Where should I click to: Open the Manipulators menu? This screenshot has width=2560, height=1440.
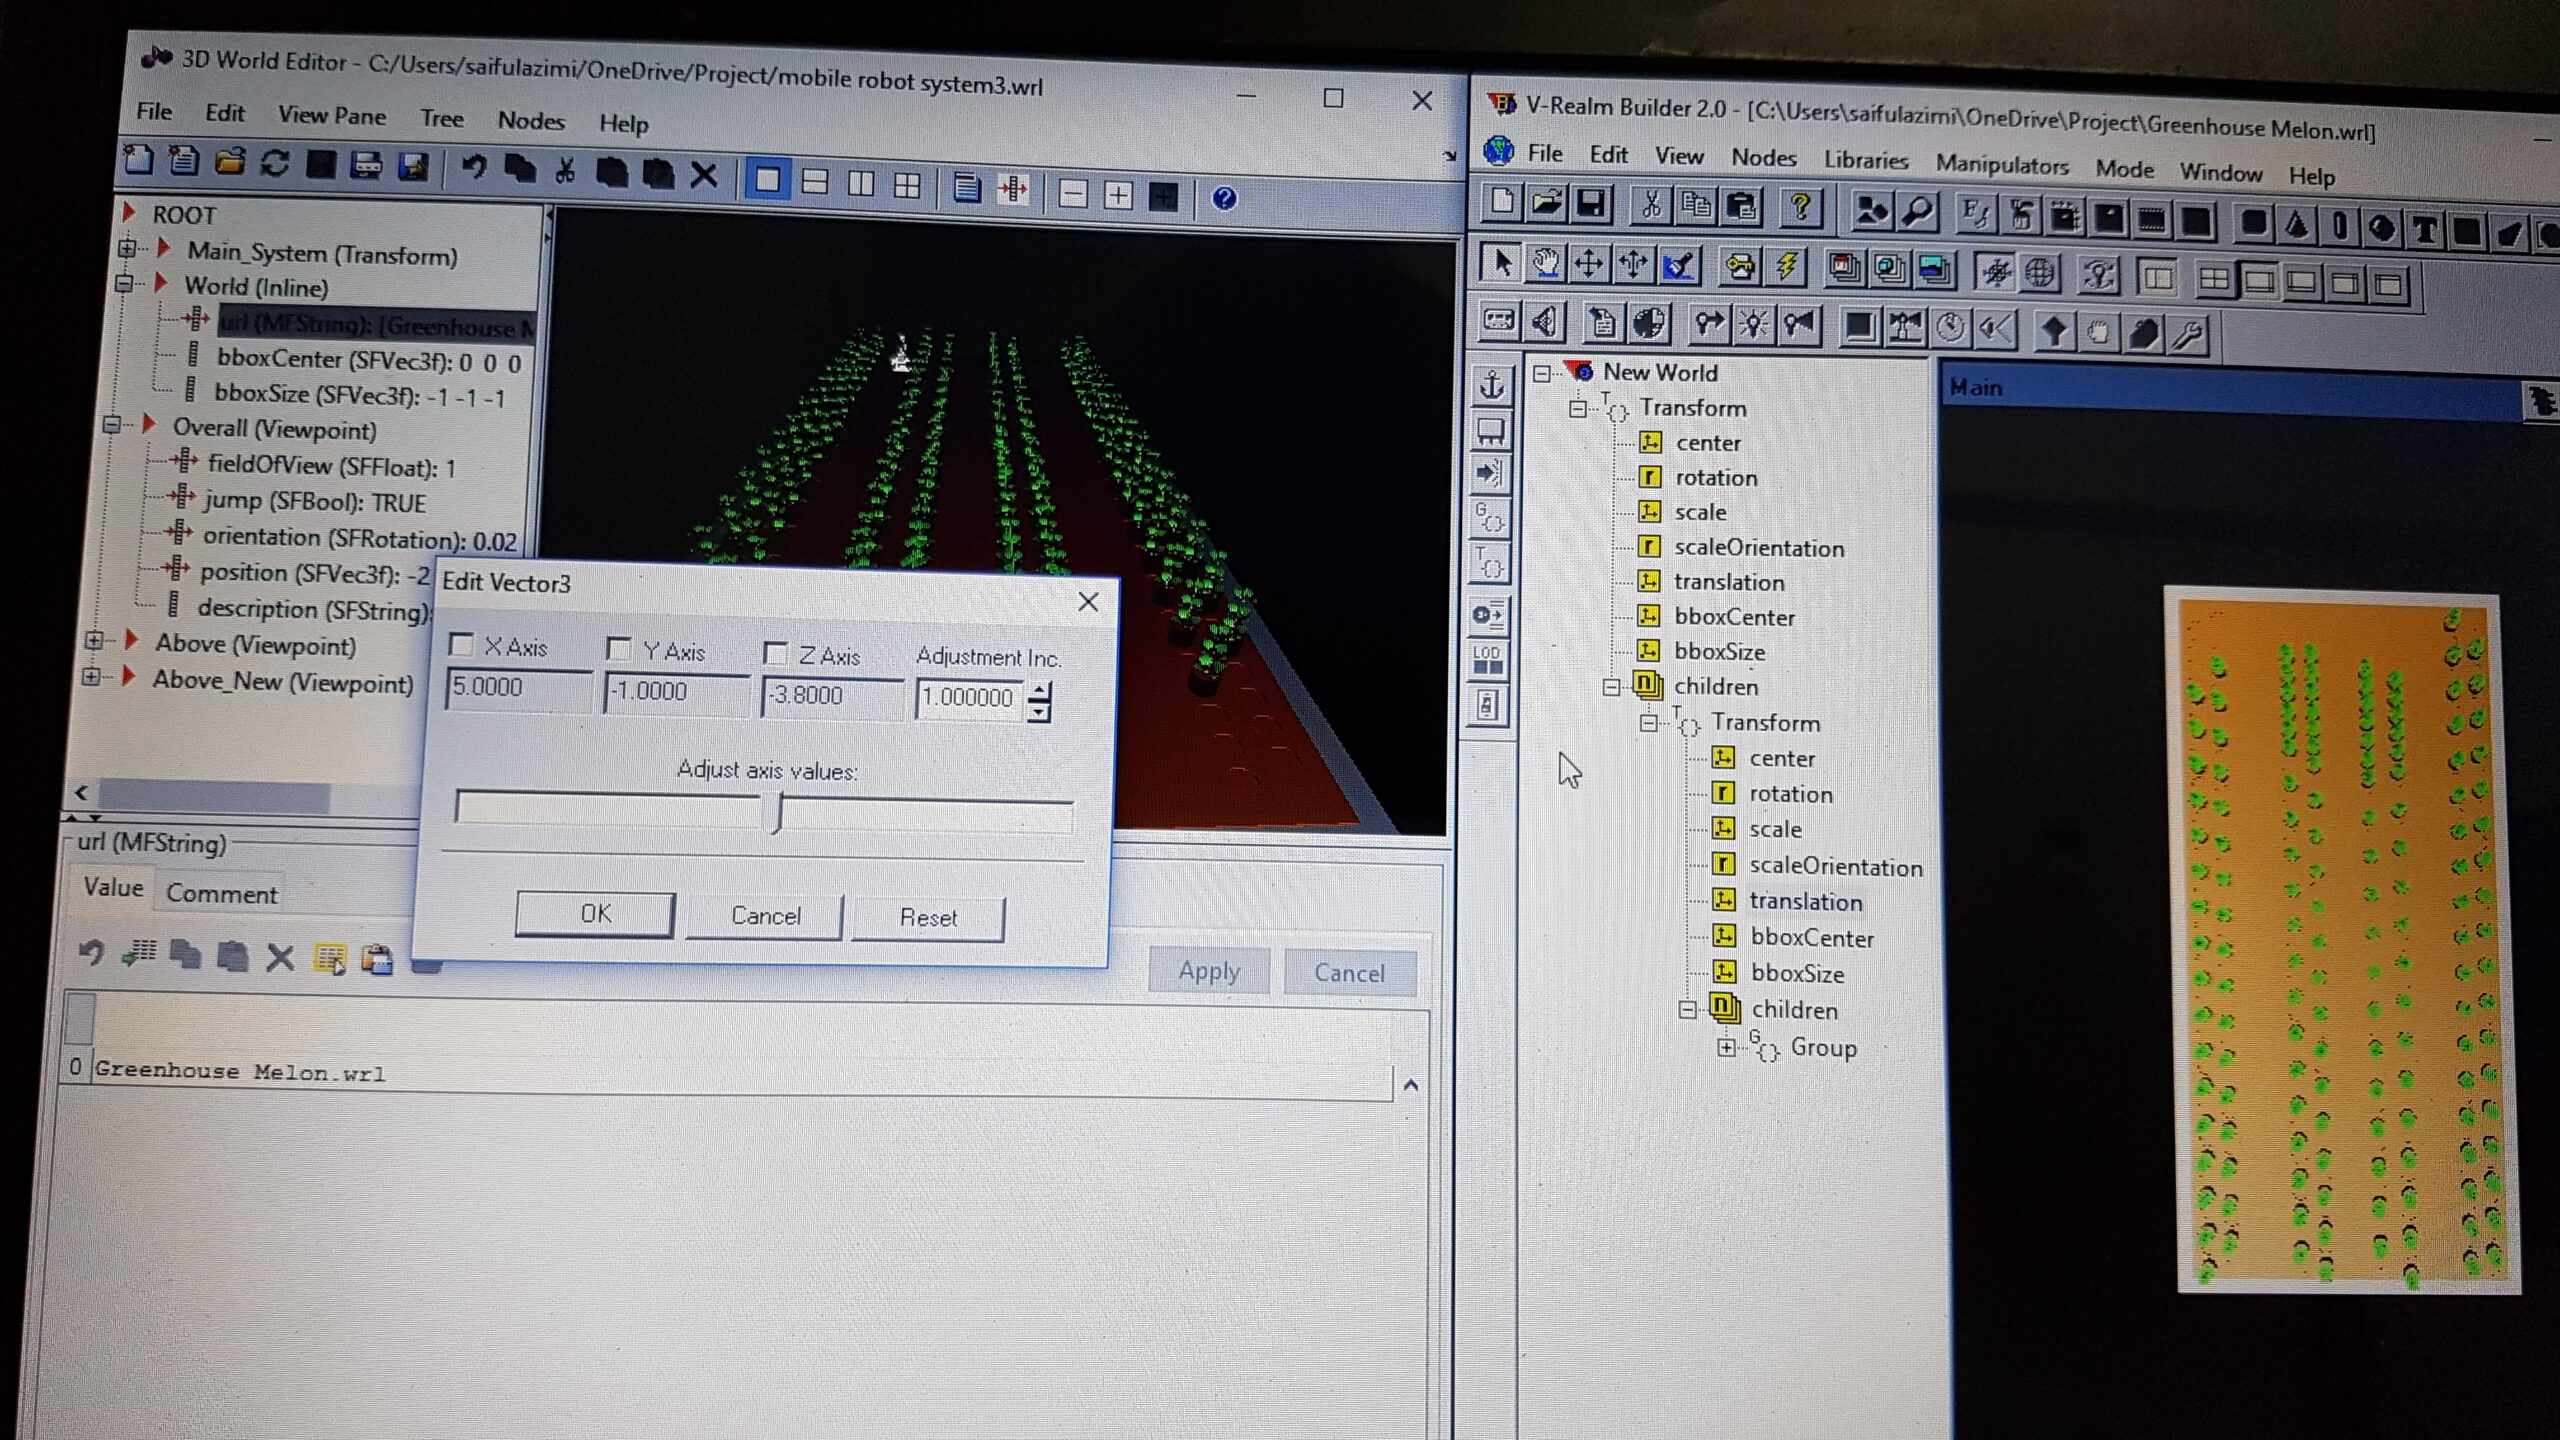point(2001,165)
